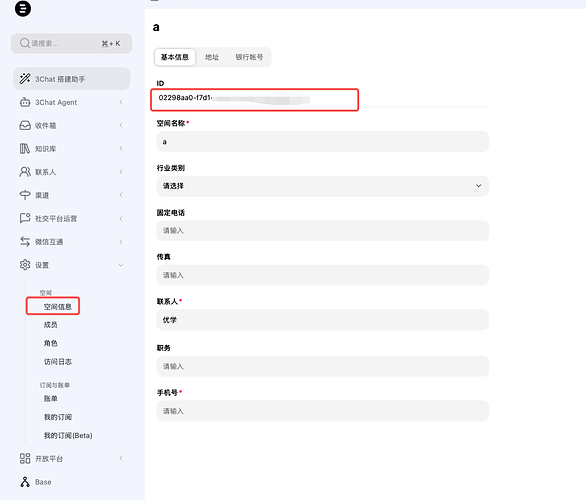
Task: Switch to the 基本信息 tab
Action: [x=175, y=57]
